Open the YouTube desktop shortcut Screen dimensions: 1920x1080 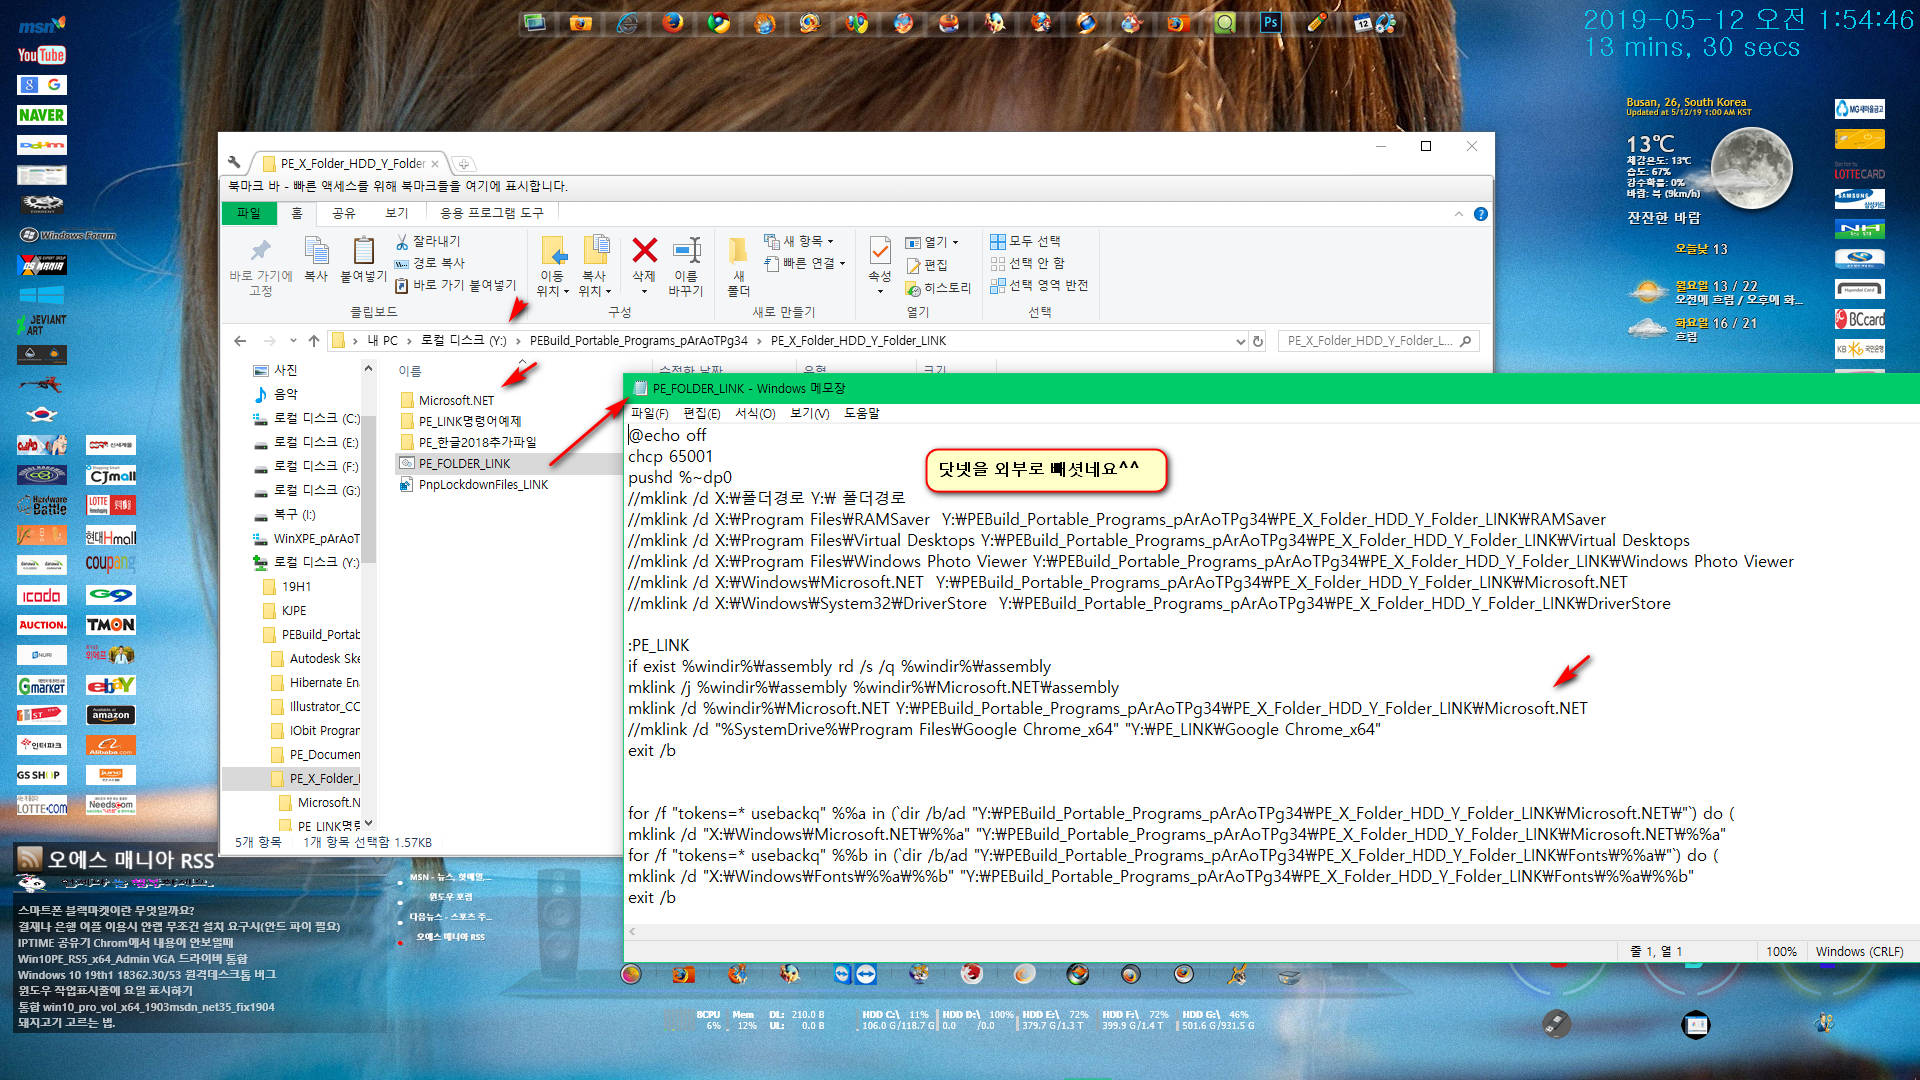[x=41, y=55]
